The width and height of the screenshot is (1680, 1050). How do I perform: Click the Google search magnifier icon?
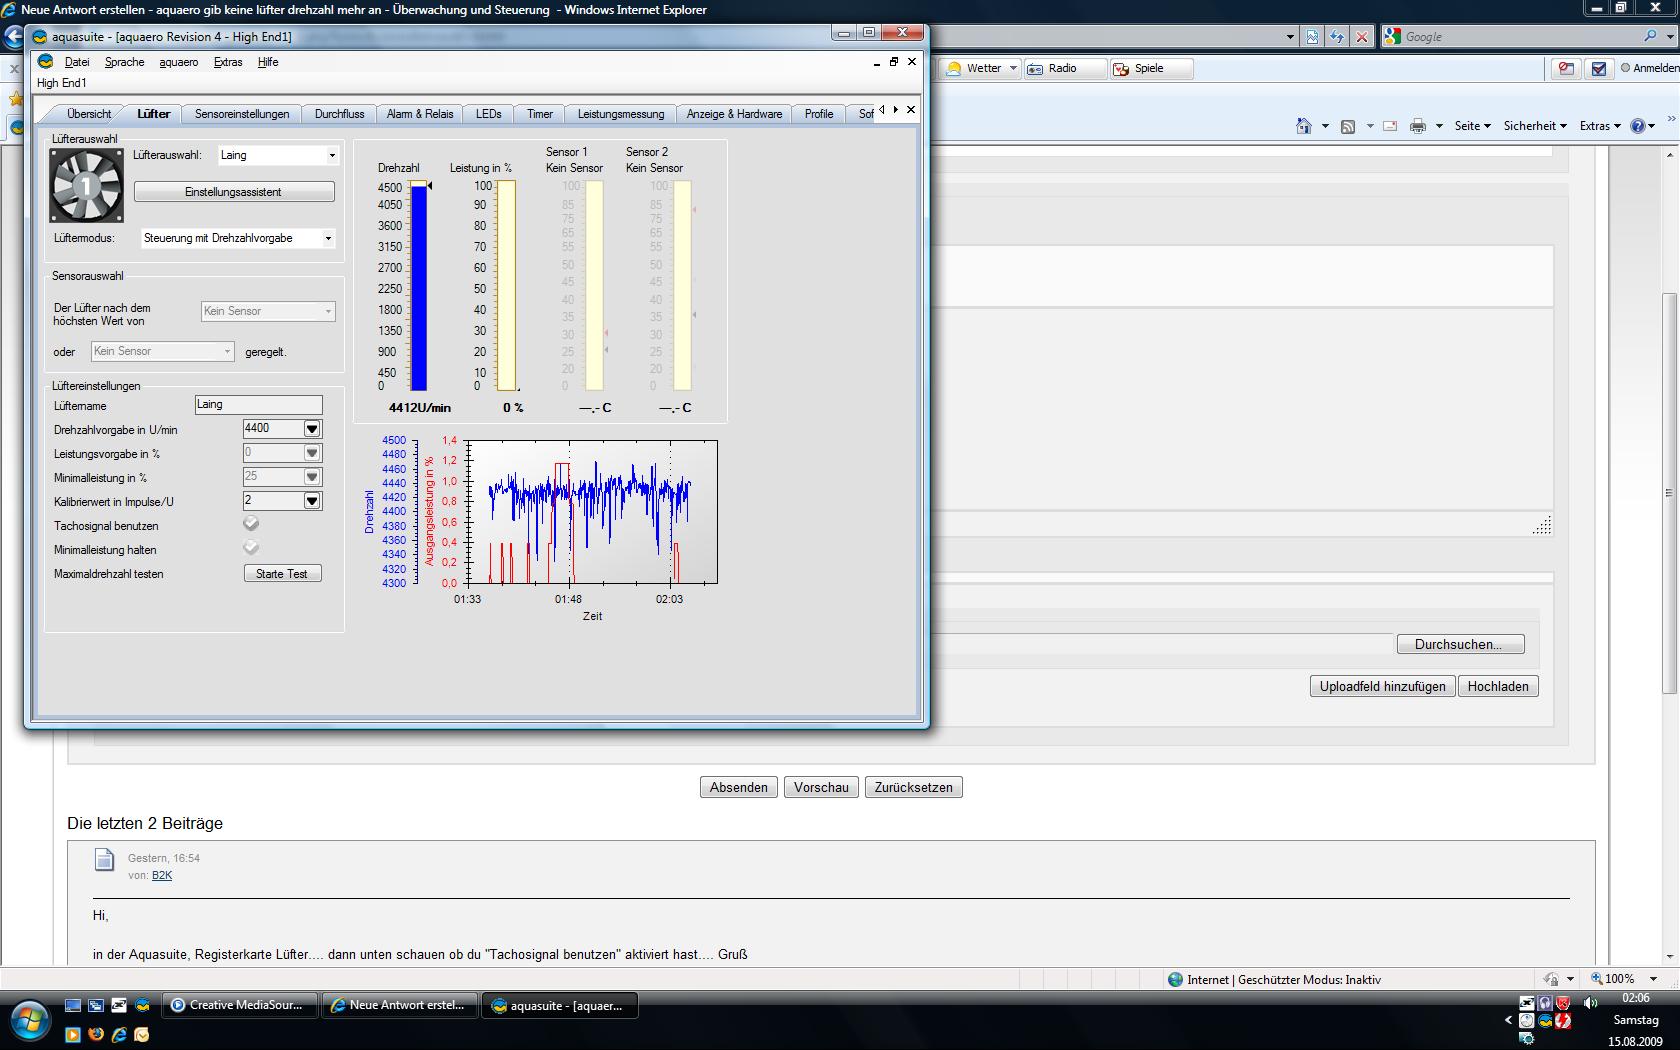pos(1650,37)
